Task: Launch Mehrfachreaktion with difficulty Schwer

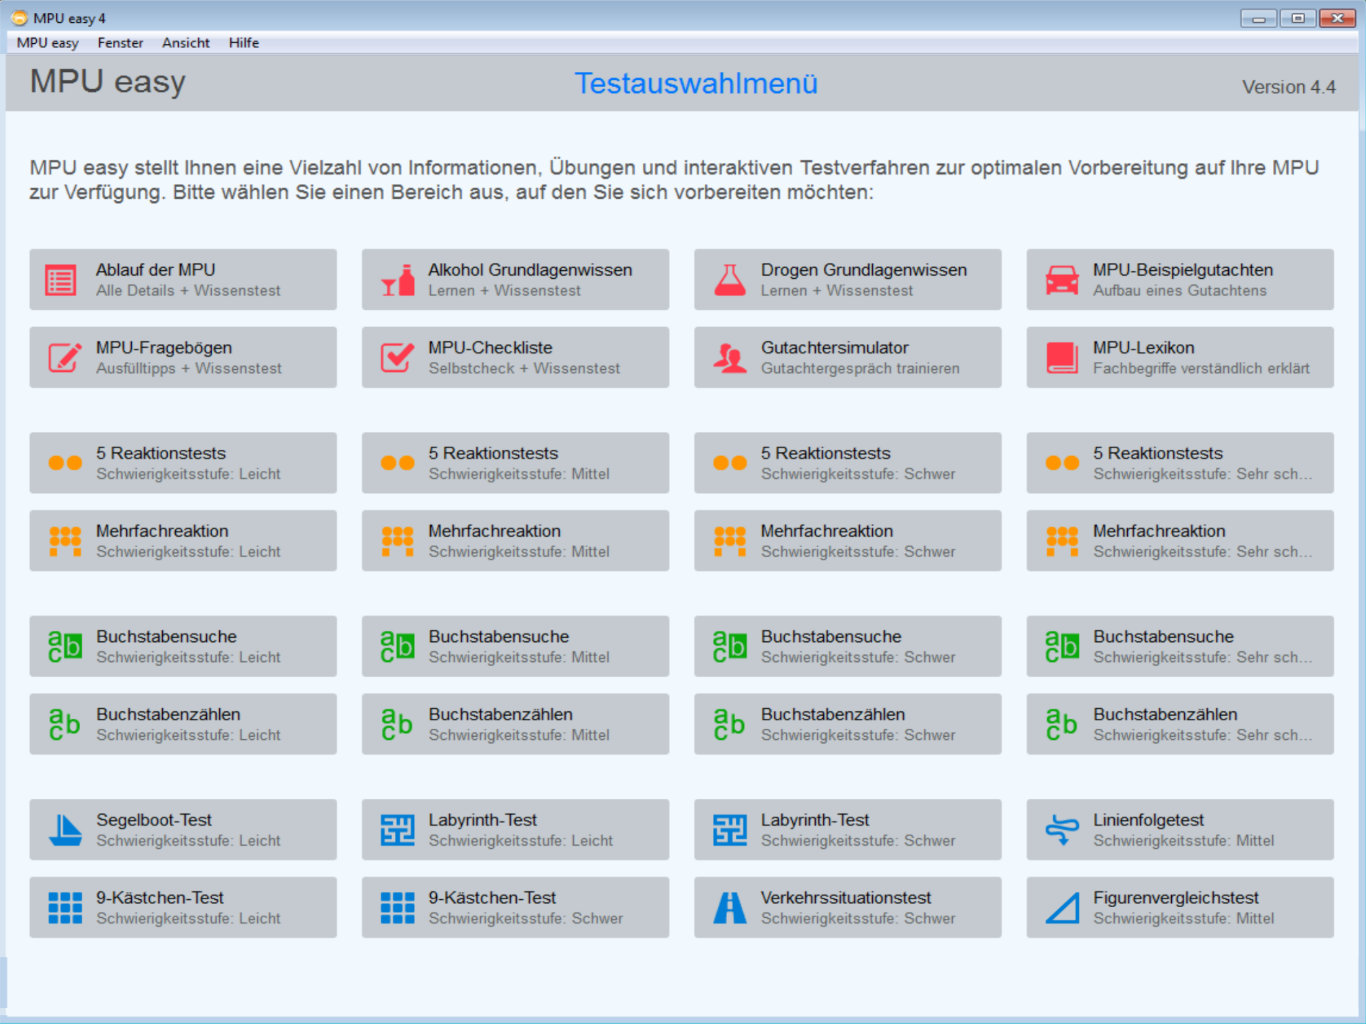Action: click(848, 541)
